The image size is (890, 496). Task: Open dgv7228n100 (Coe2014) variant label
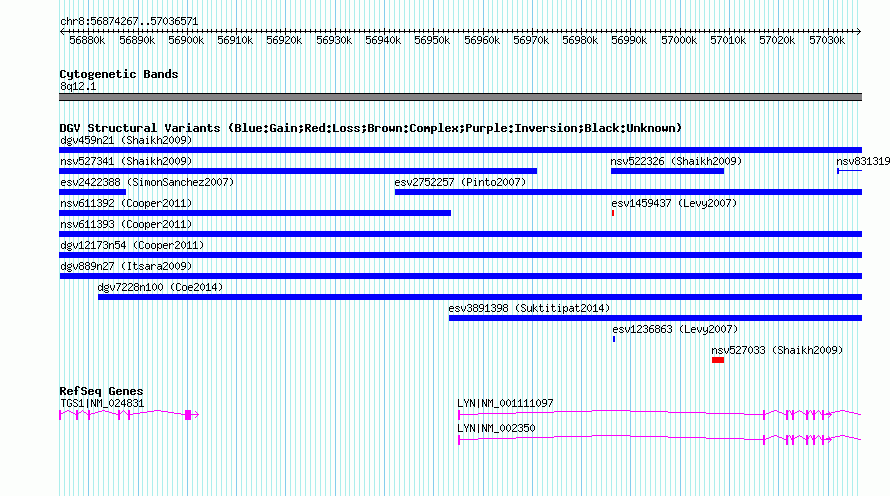160,287
